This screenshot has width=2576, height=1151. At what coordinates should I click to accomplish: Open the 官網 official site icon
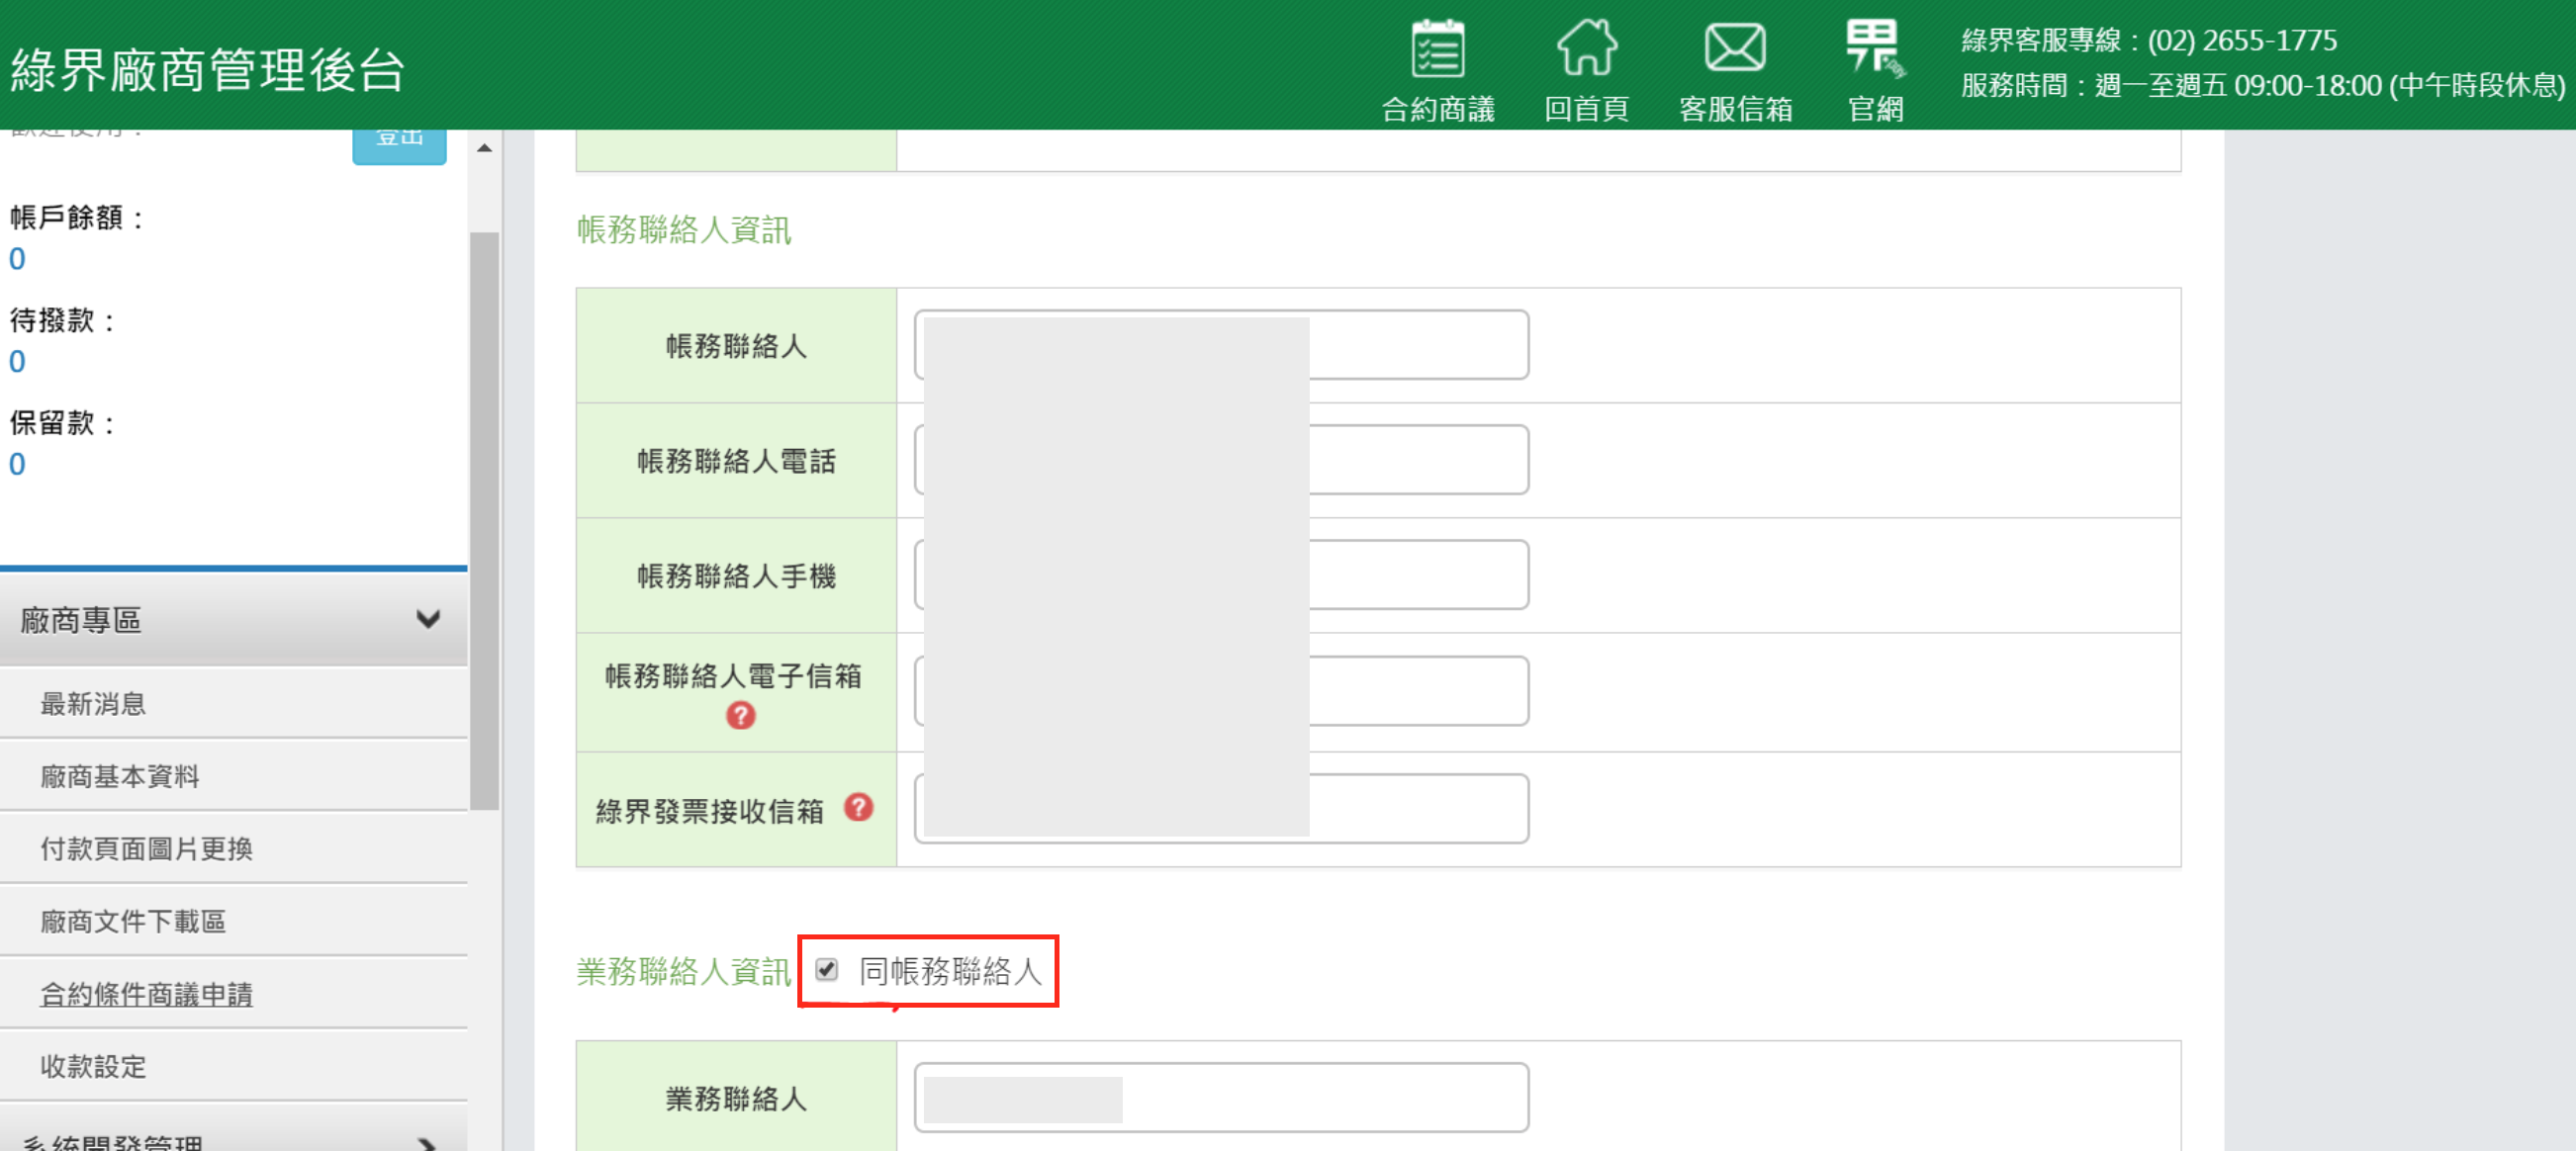point(1875,70)
